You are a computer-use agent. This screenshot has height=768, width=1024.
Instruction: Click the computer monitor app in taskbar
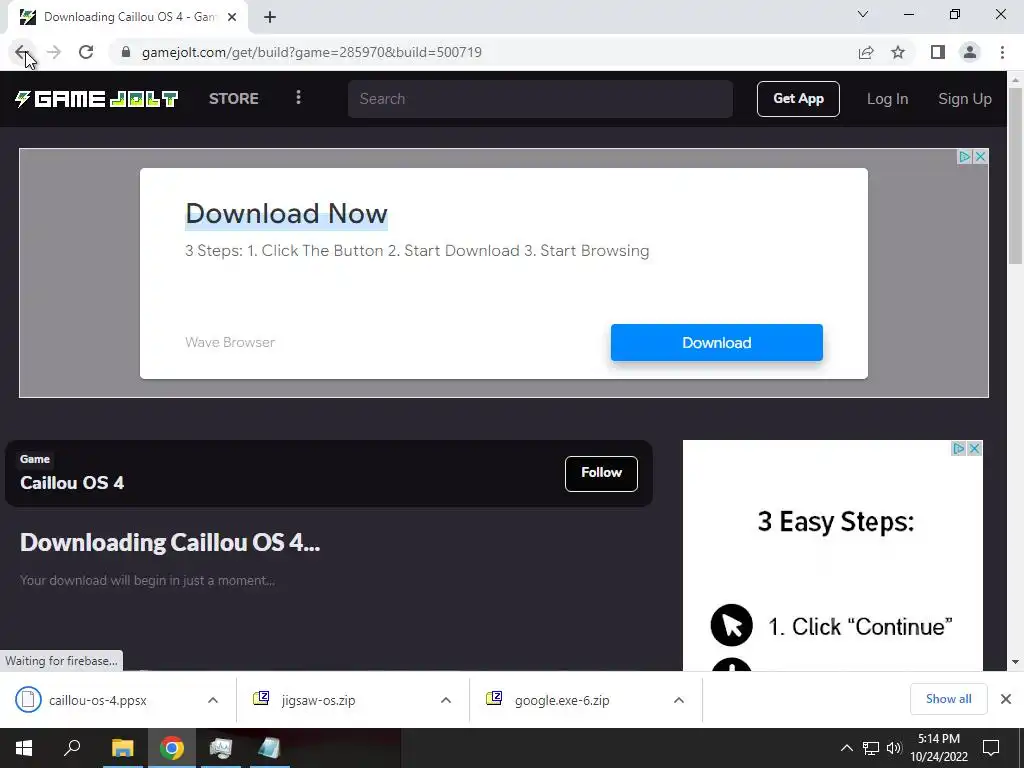pos(221,748)
